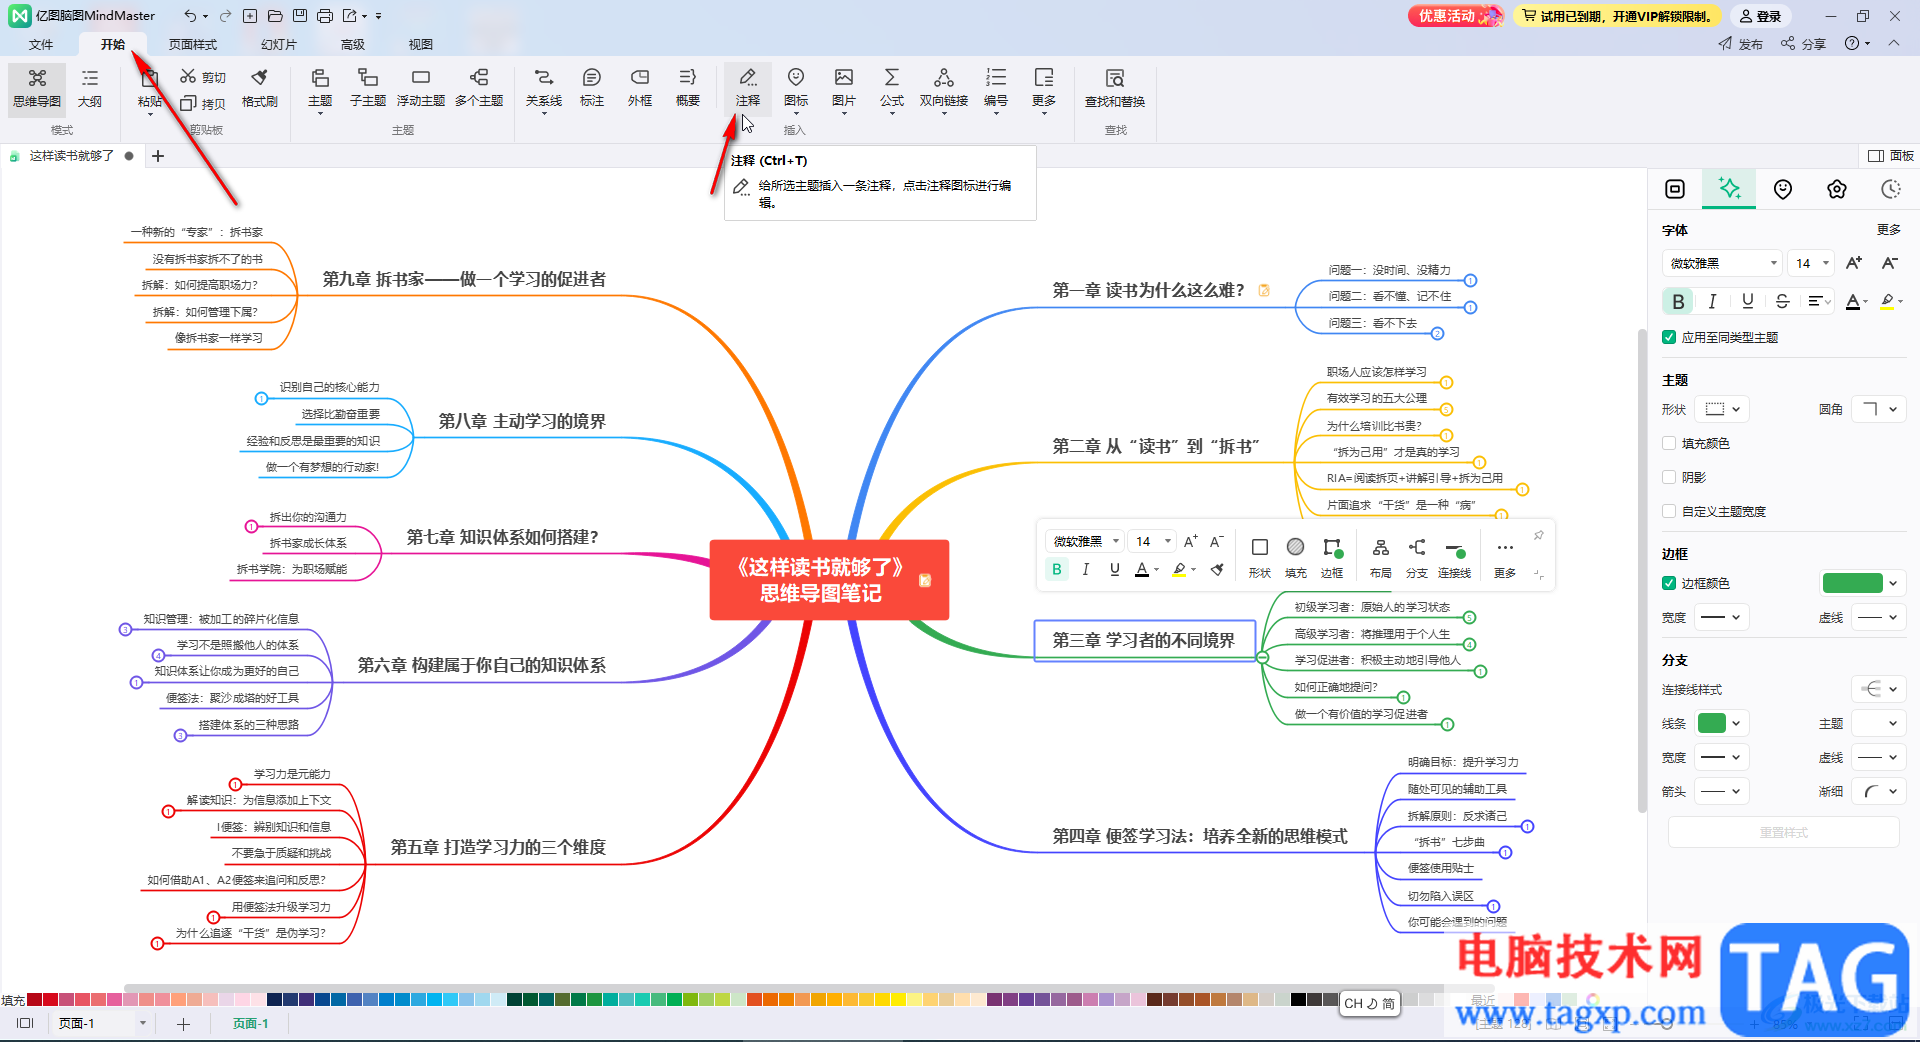
Task: Toggle the Panel (面板) button
Action: [x=1891, y=155]
